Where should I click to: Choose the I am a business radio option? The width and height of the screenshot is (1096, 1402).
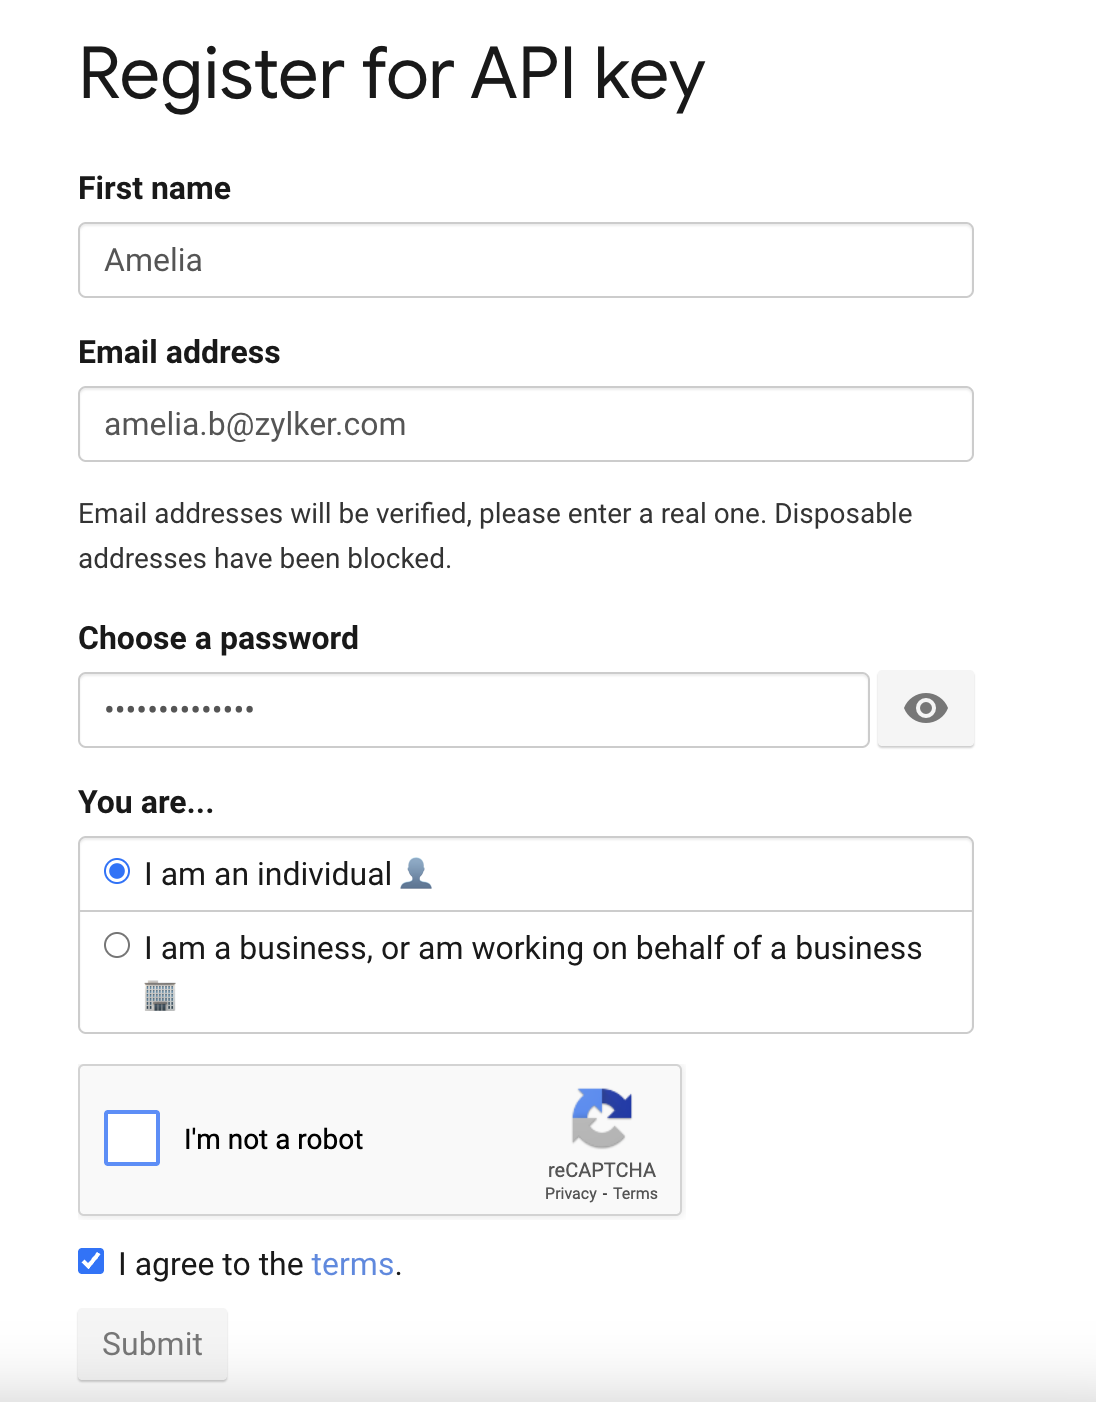(117, 945)
